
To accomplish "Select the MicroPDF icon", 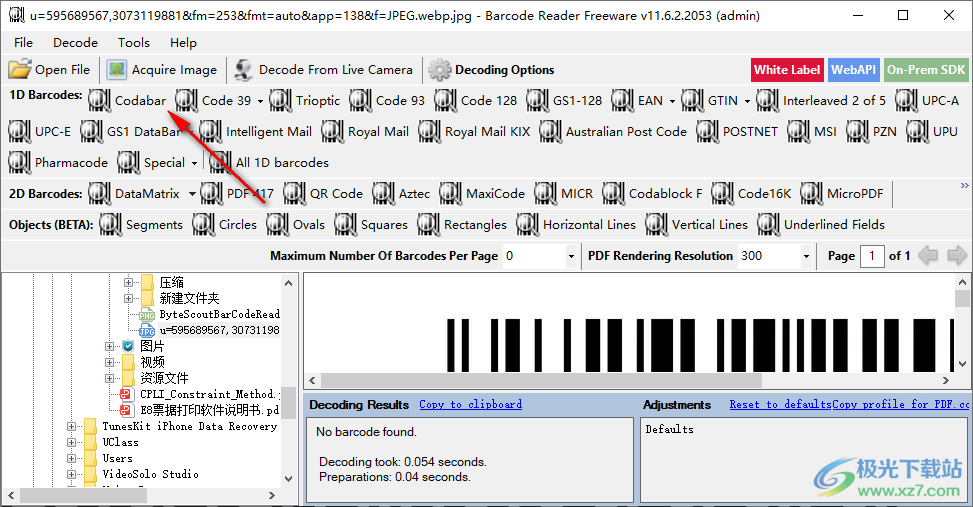I will coord(812,194).
